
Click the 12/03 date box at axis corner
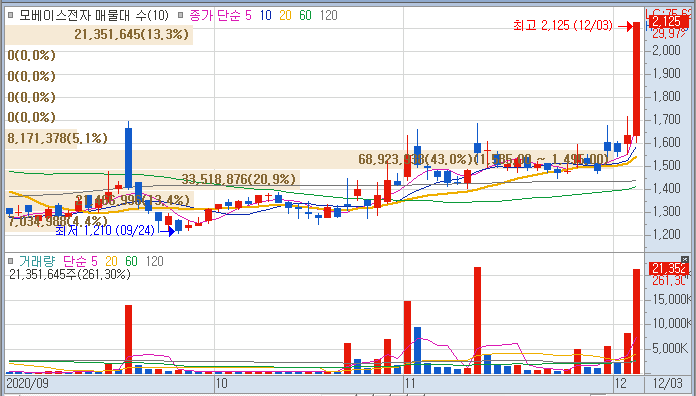[x=668, y=383]
